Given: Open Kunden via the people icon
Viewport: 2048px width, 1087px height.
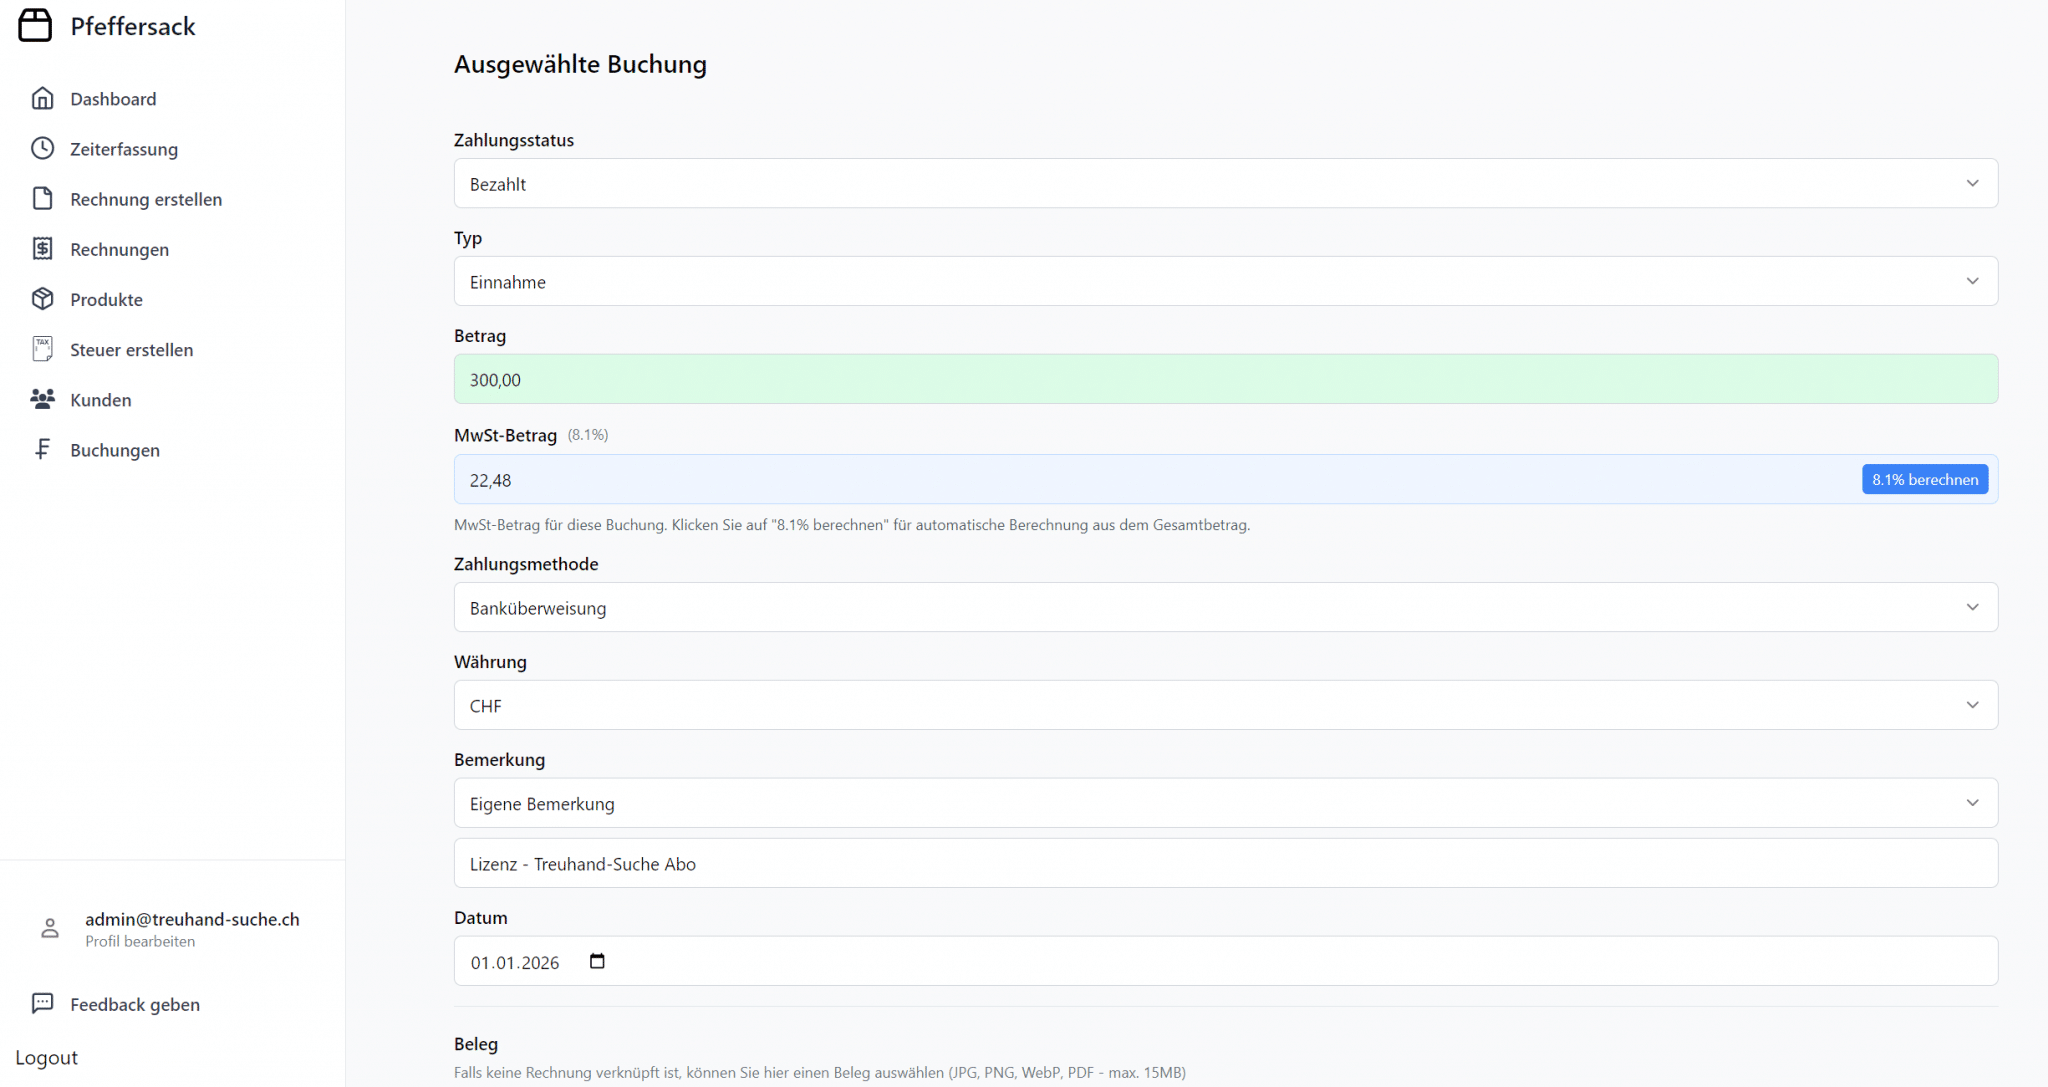Looking at the screenshot, I should [x=42, y=399].
